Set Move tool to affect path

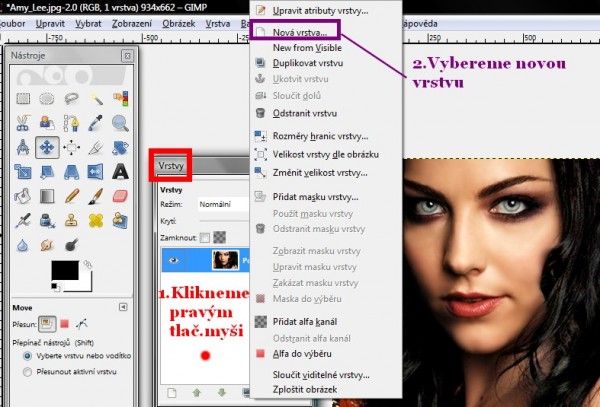(82, 324)
